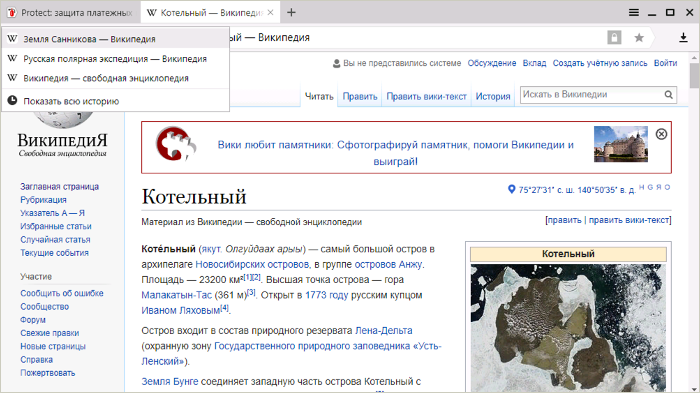Open the История tab

point(493,96)
